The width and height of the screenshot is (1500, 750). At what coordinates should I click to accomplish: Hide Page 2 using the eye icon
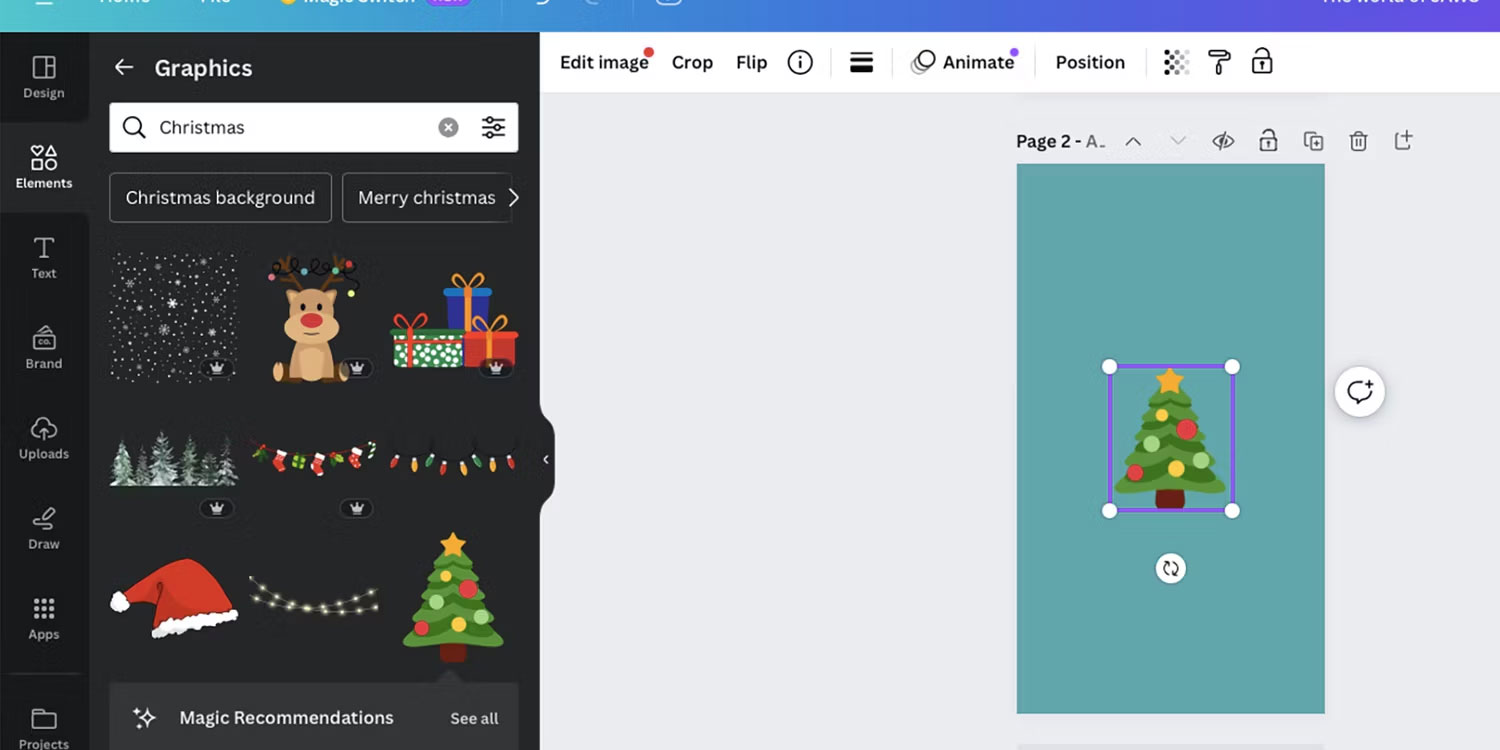tap(1223, 141)
